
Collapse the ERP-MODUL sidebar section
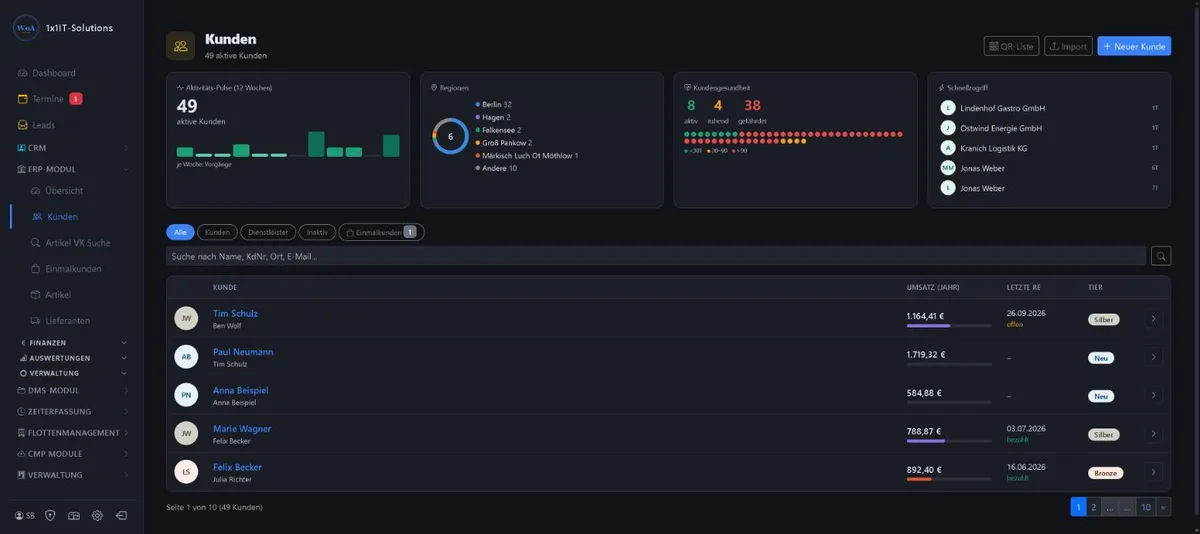tap(72, 169)
